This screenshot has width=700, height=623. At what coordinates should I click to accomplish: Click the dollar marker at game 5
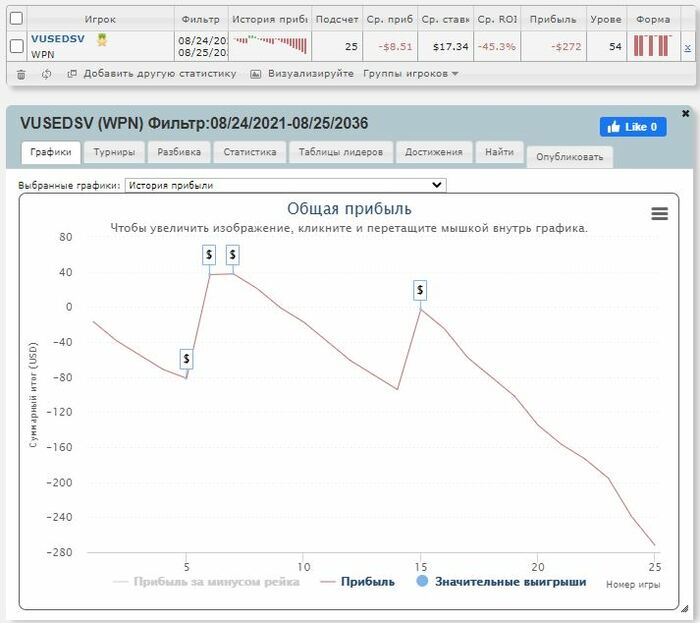point(186,359)
